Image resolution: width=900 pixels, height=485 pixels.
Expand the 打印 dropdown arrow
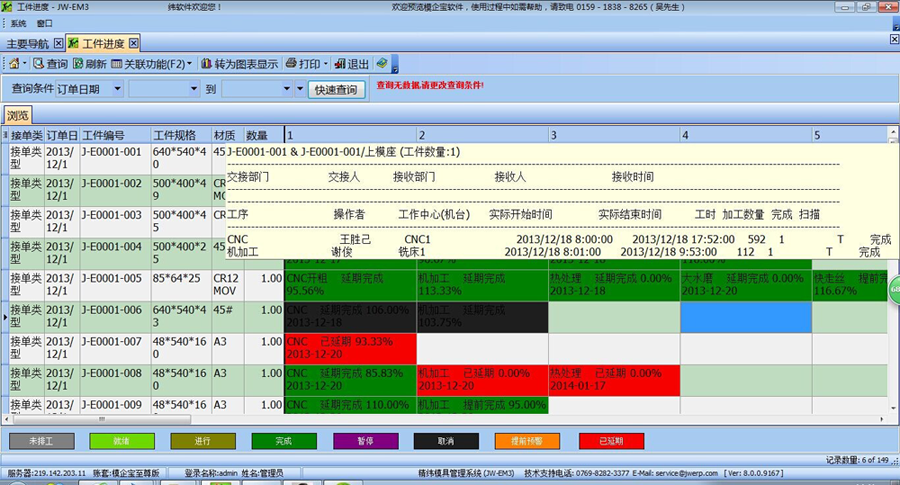325,64
